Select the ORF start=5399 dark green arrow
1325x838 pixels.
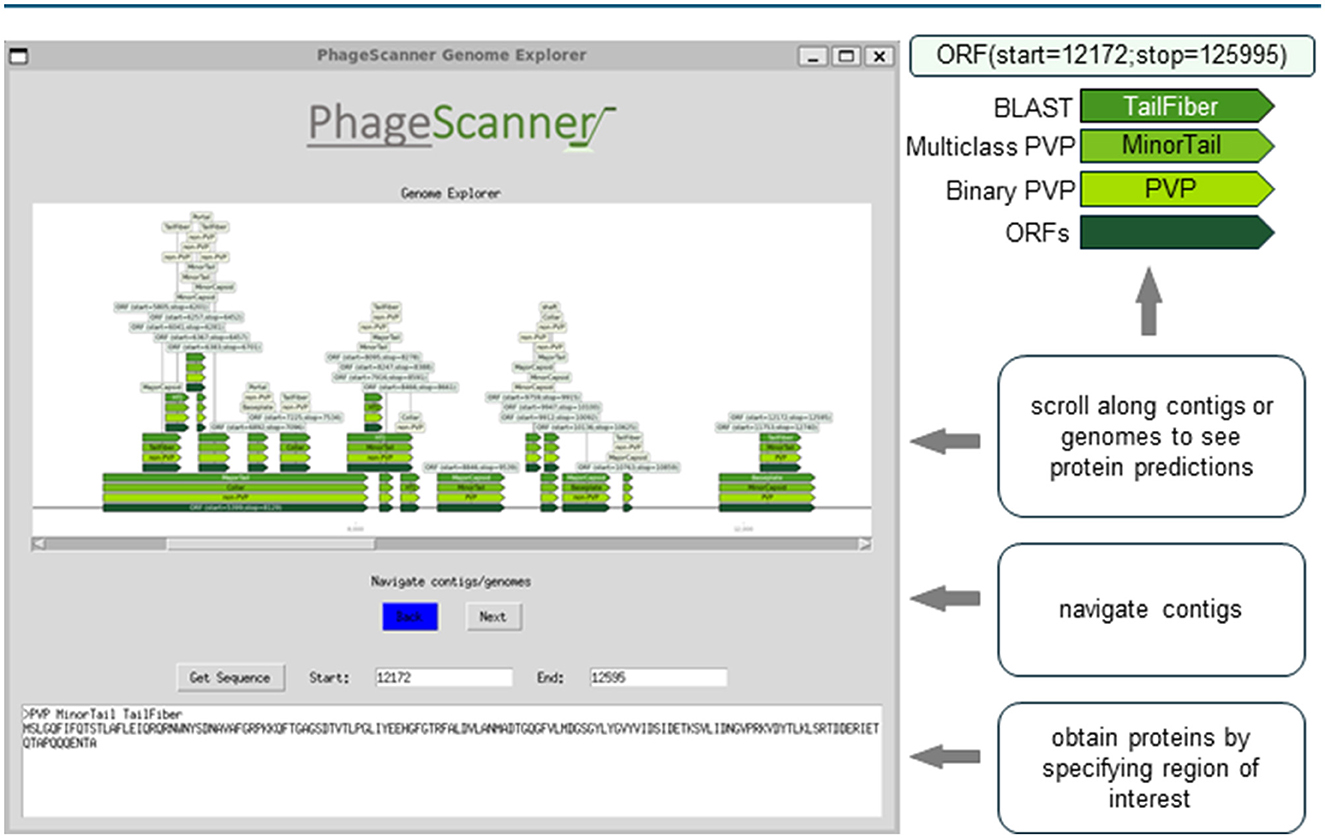pyautogui.click(x=235, y=507)
